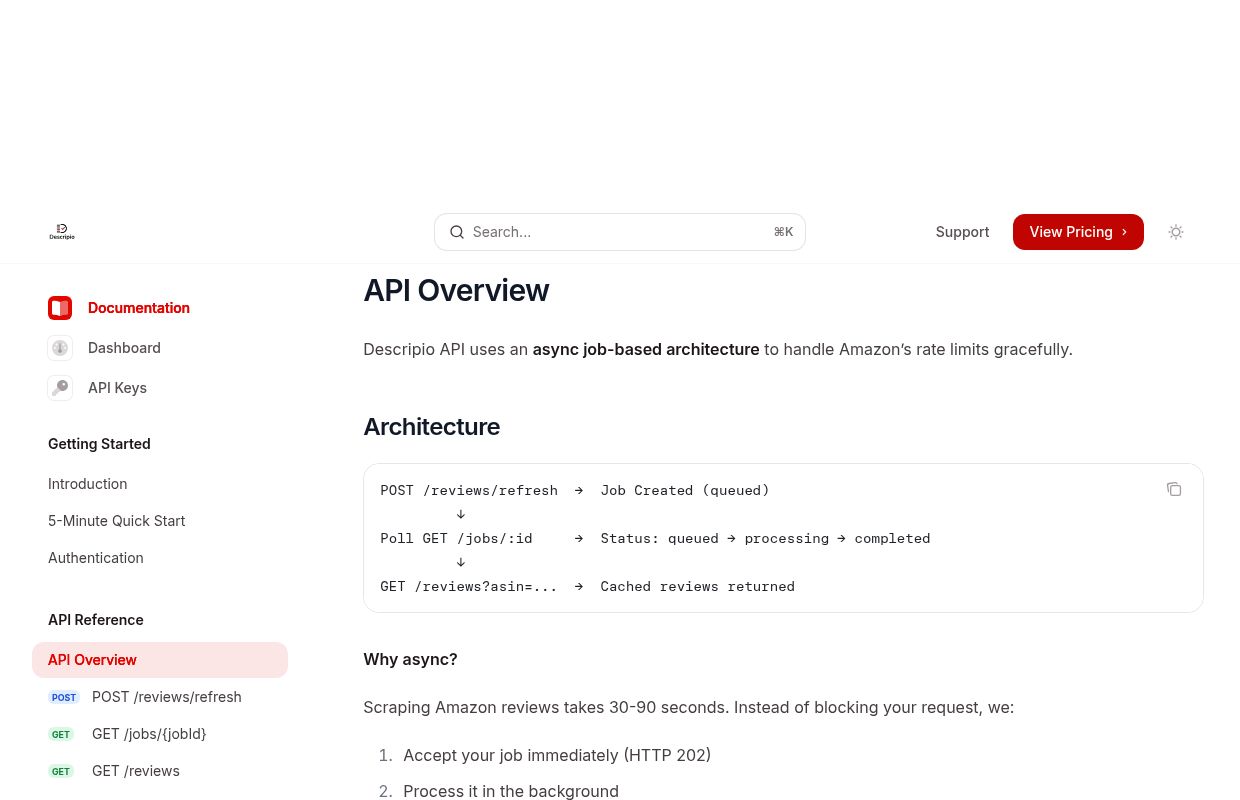Click 'Scraping Amazon reviews takes 30-90 seconds' sentence
Viewport: 1240px width, 800px height.
[x=546, y=707]
